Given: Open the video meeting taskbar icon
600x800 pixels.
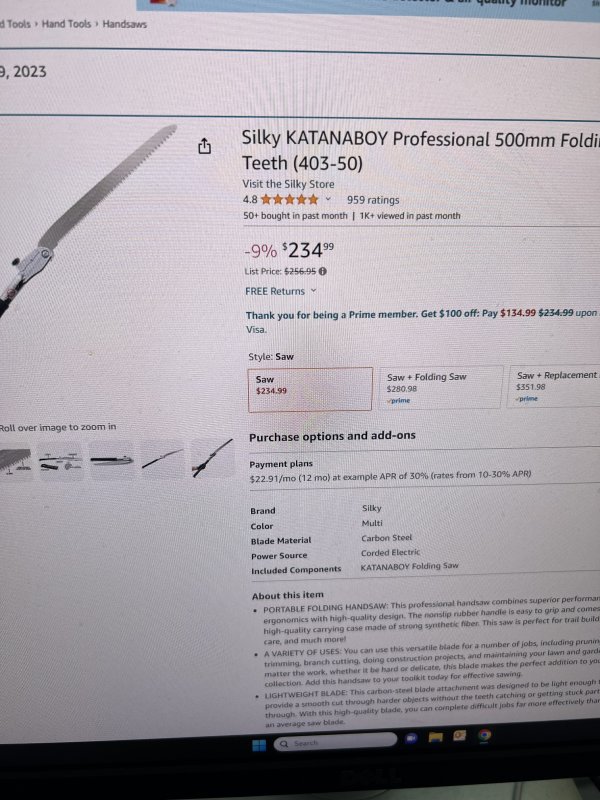Looking at the screenshot, I should pyautogui.click(x=411, y=738).
